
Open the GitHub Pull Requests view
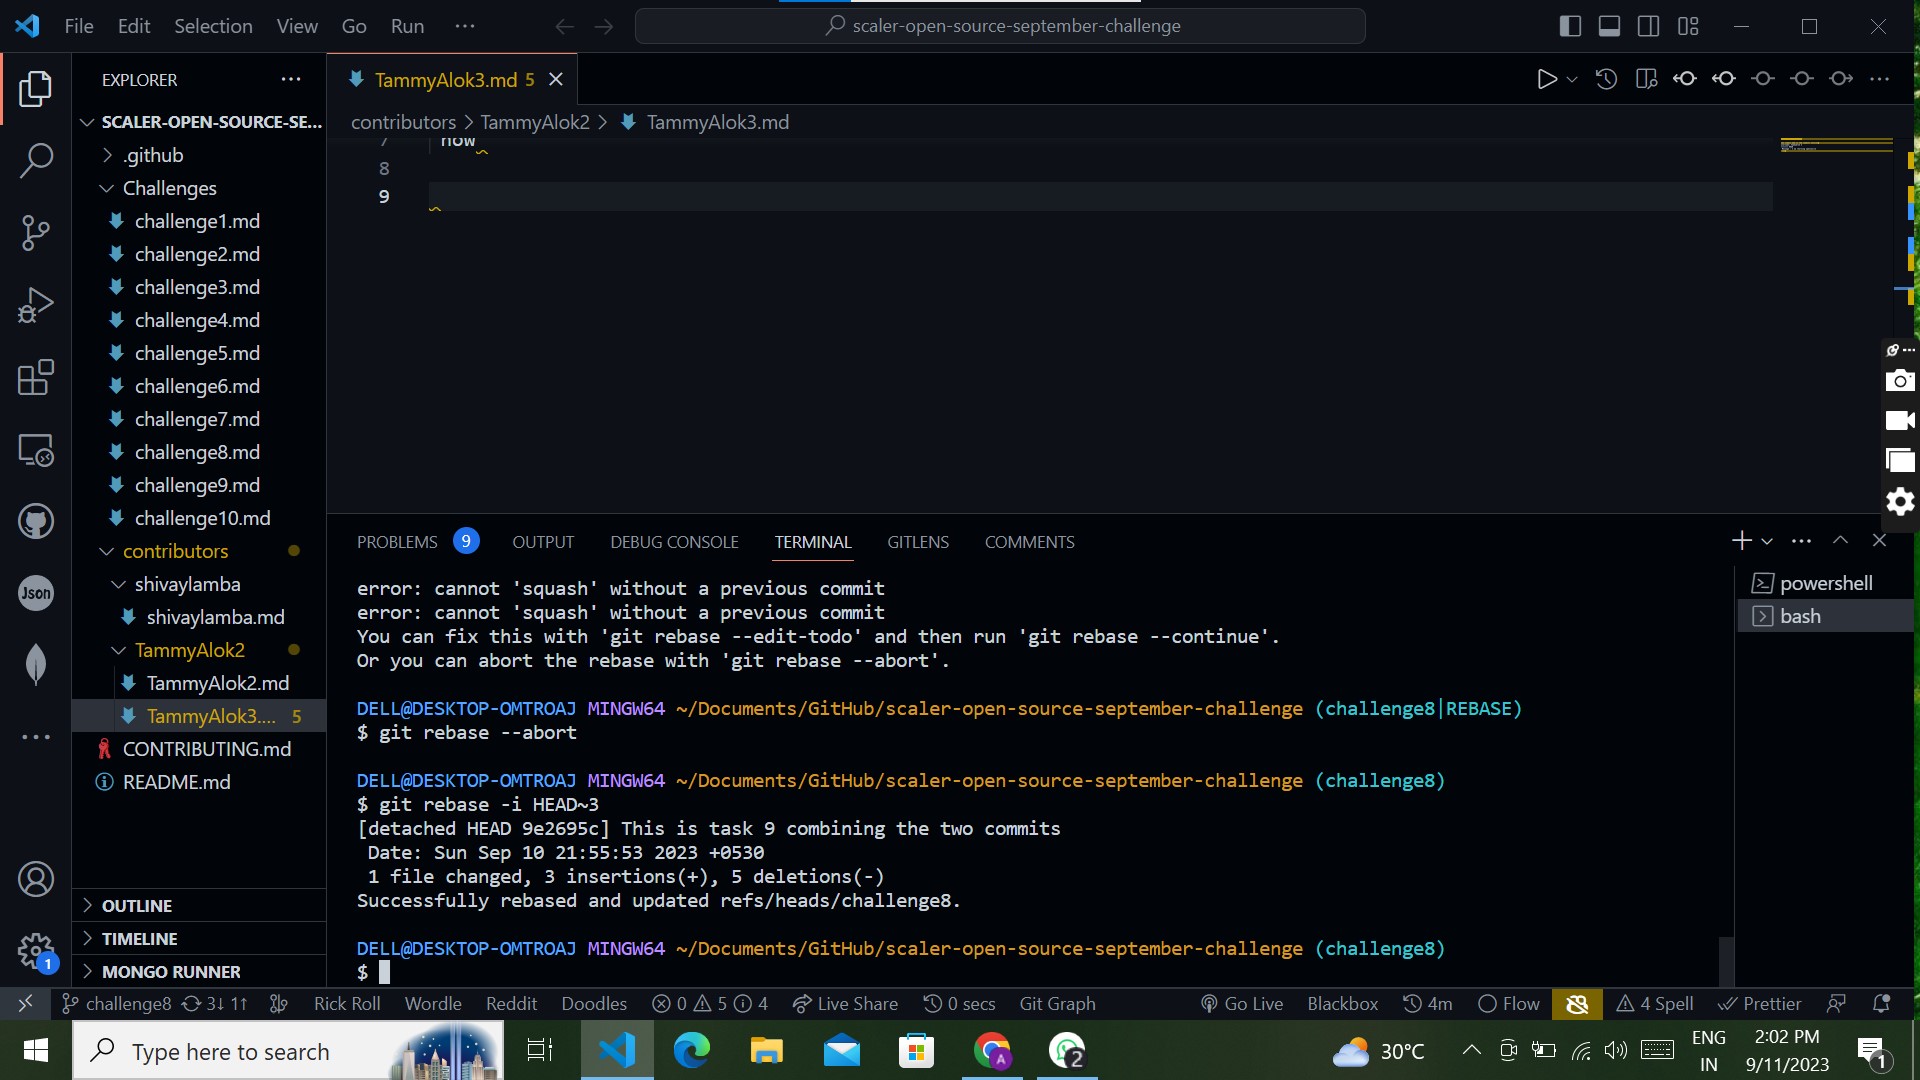click(x=36, y=521)
